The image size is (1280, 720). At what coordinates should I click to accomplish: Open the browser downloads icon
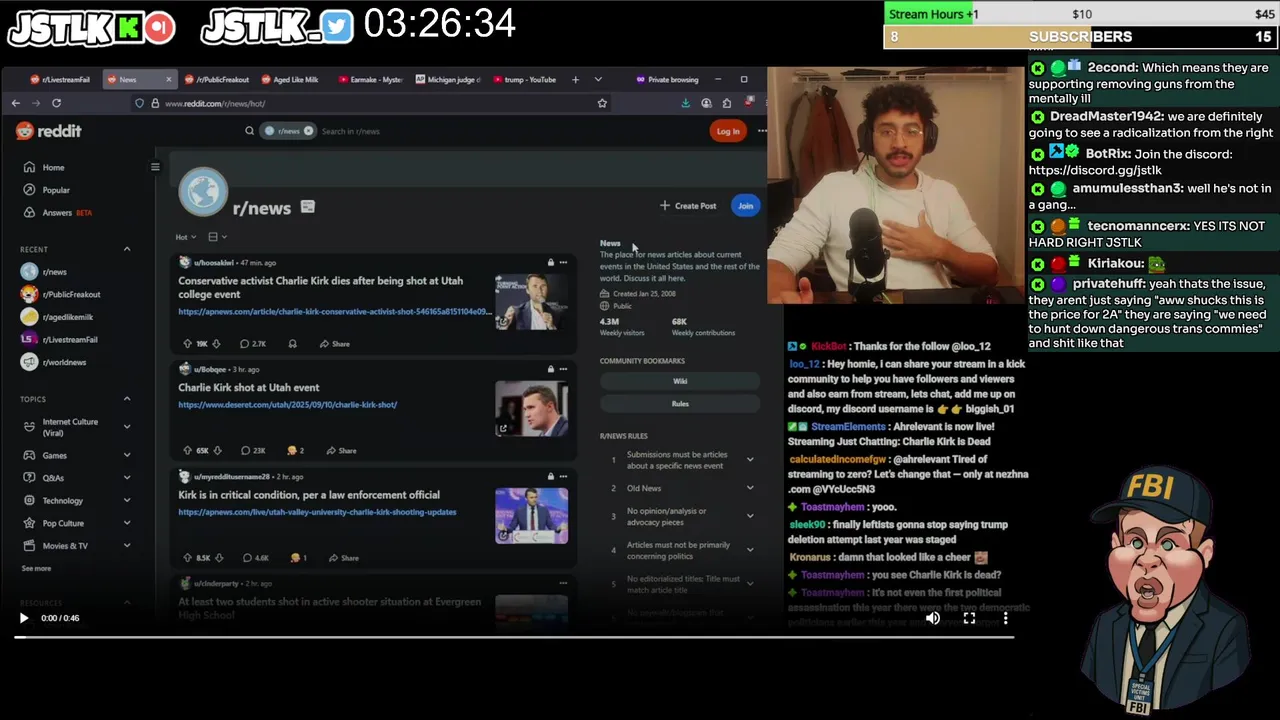(685, 103)
